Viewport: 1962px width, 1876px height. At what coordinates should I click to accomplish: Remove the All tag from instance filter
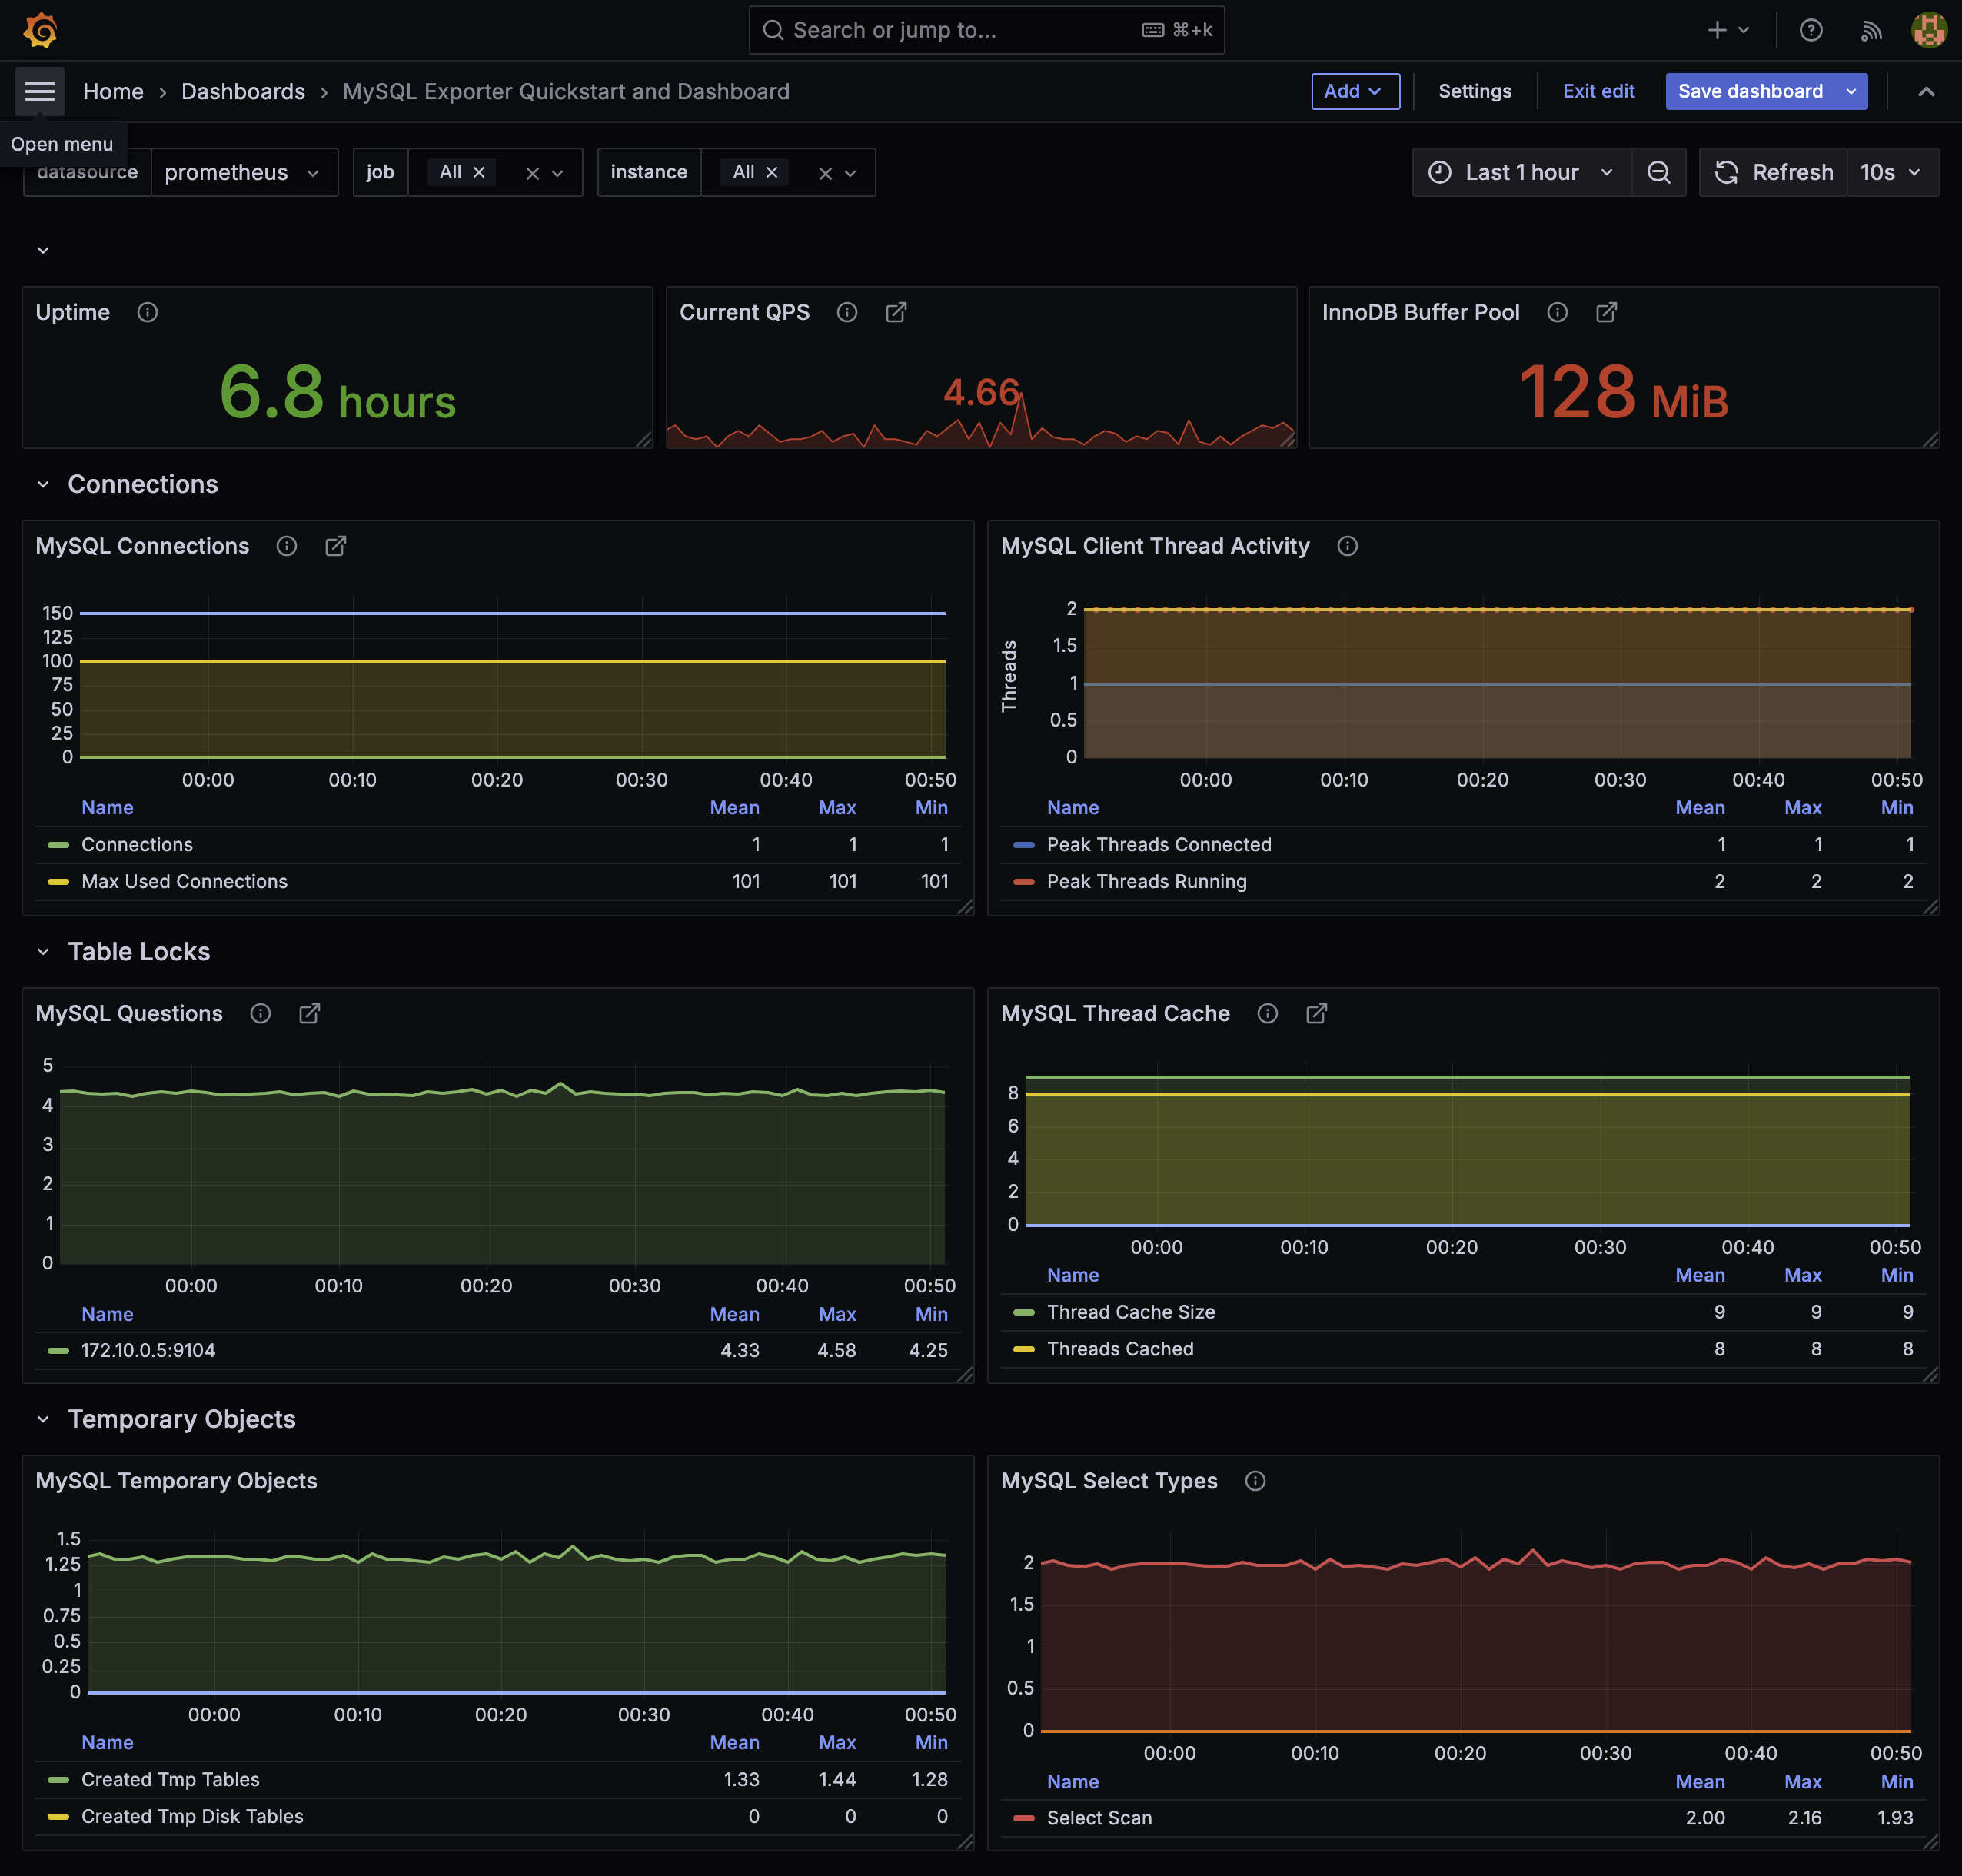pyautogui.click(x=772, y=172)
